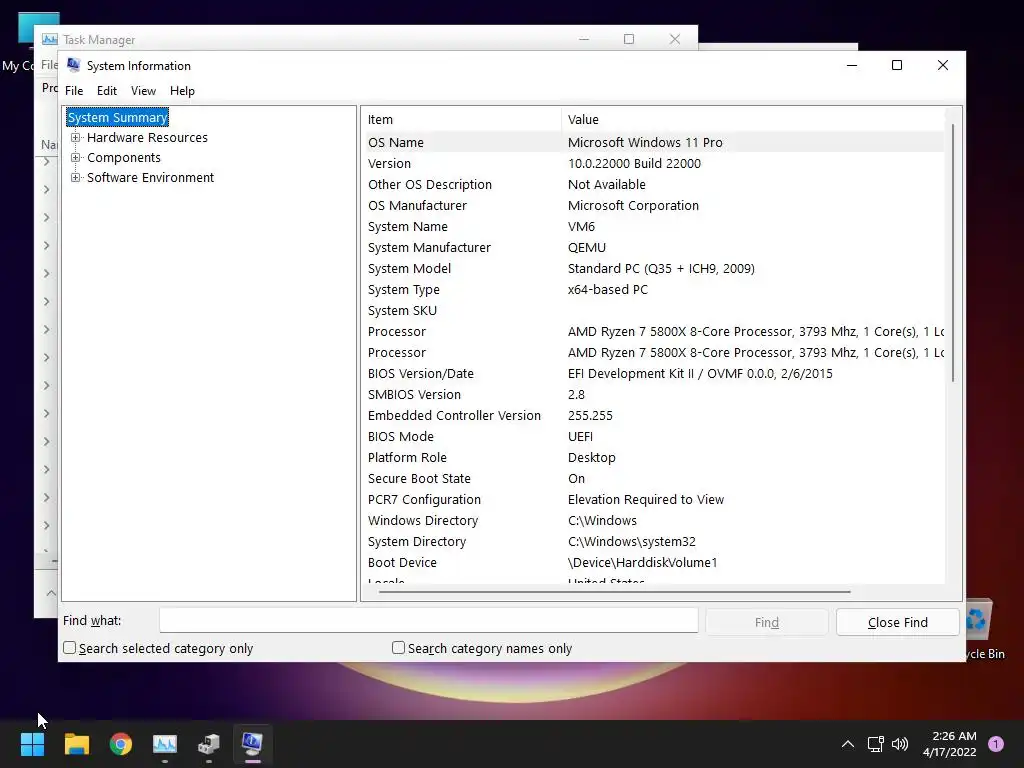Open the Task Manager File menu

49,65
